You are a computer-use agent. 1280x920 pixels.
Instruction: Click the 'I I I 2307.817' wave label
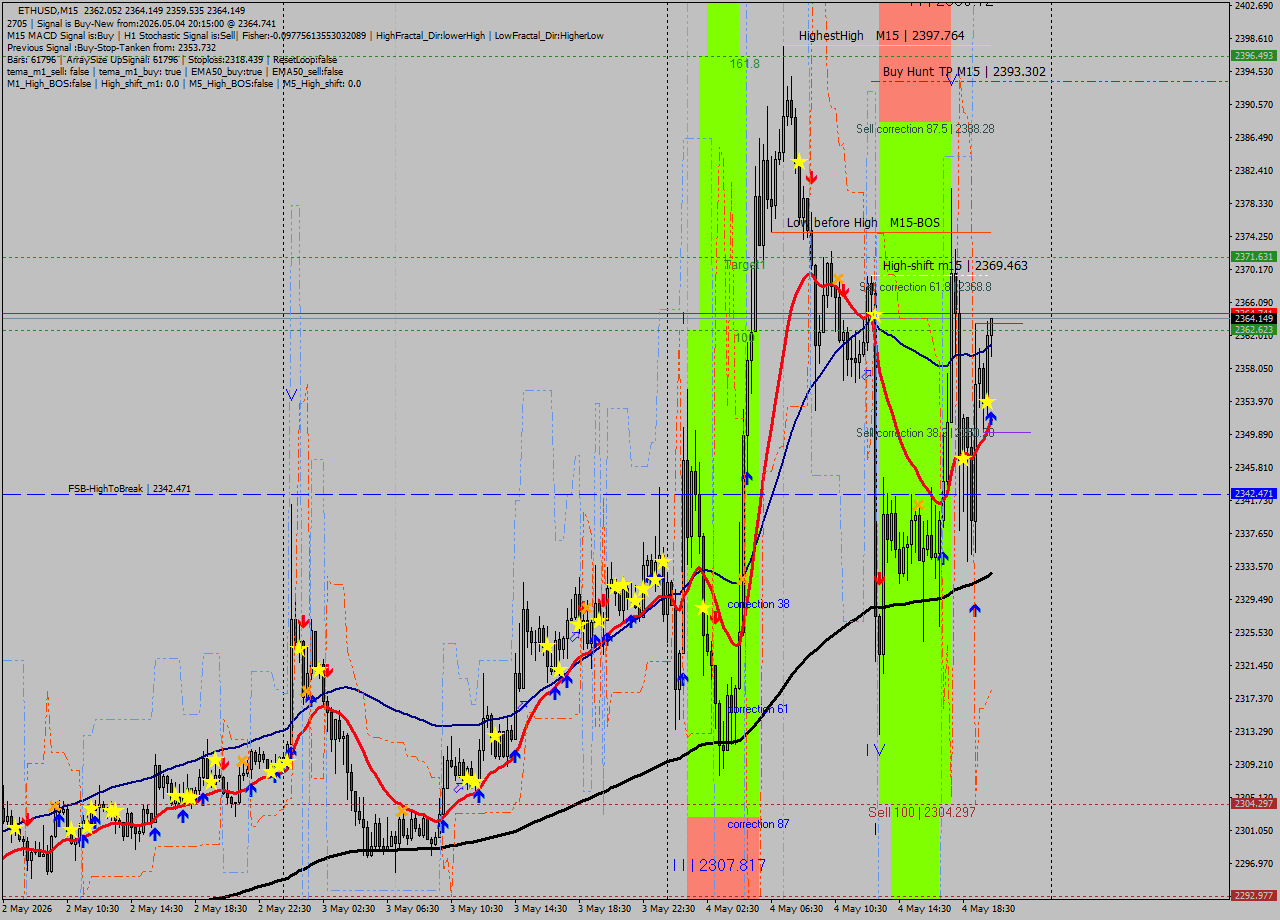coord(718,864)
